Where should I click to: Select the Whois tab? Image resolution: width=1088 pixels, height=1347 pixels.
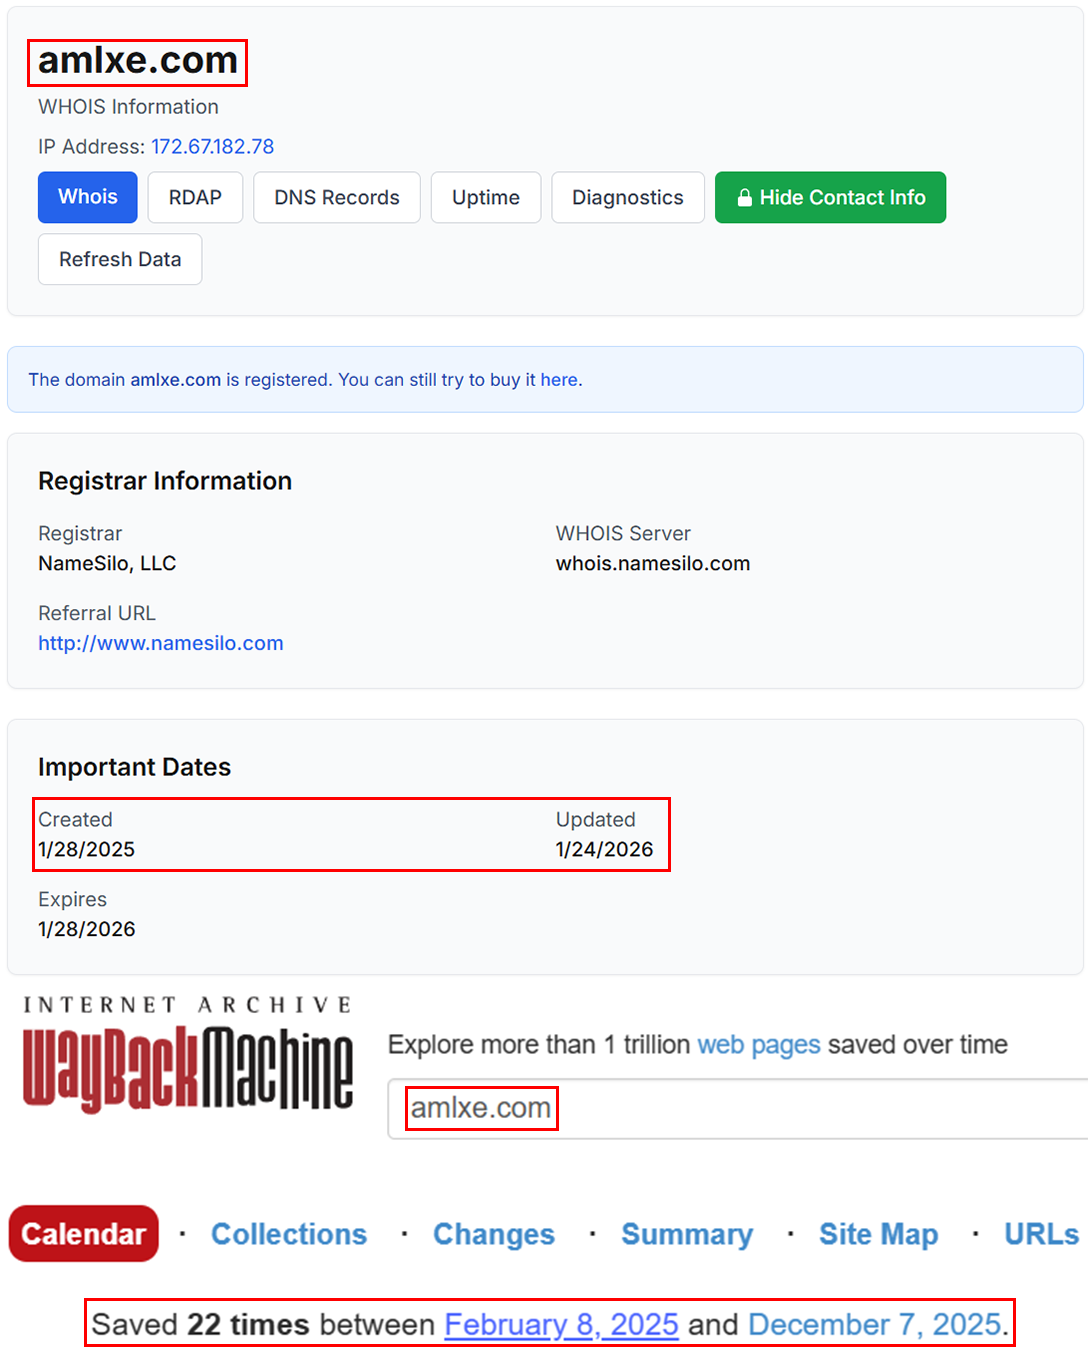click(87, 197)
